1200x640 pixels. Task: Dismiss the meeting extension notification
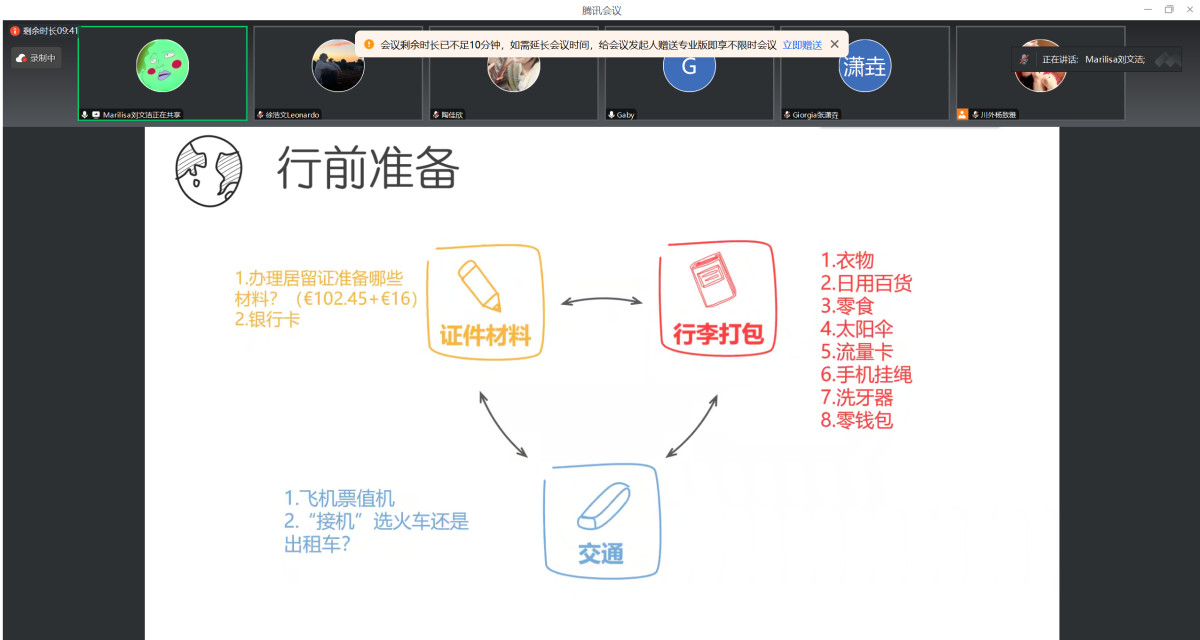pos(837,44)
